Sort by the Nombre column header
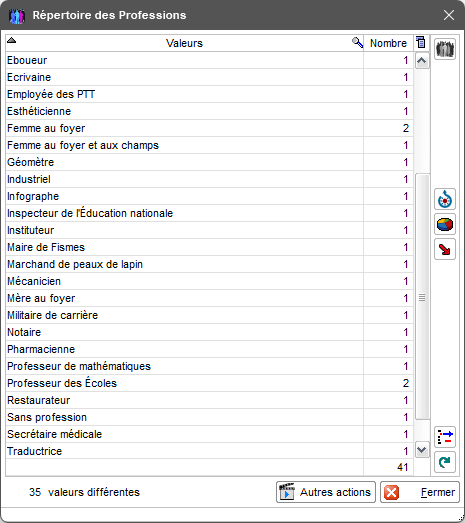This screenshot has height=523, width=465. tap(388, 43)
